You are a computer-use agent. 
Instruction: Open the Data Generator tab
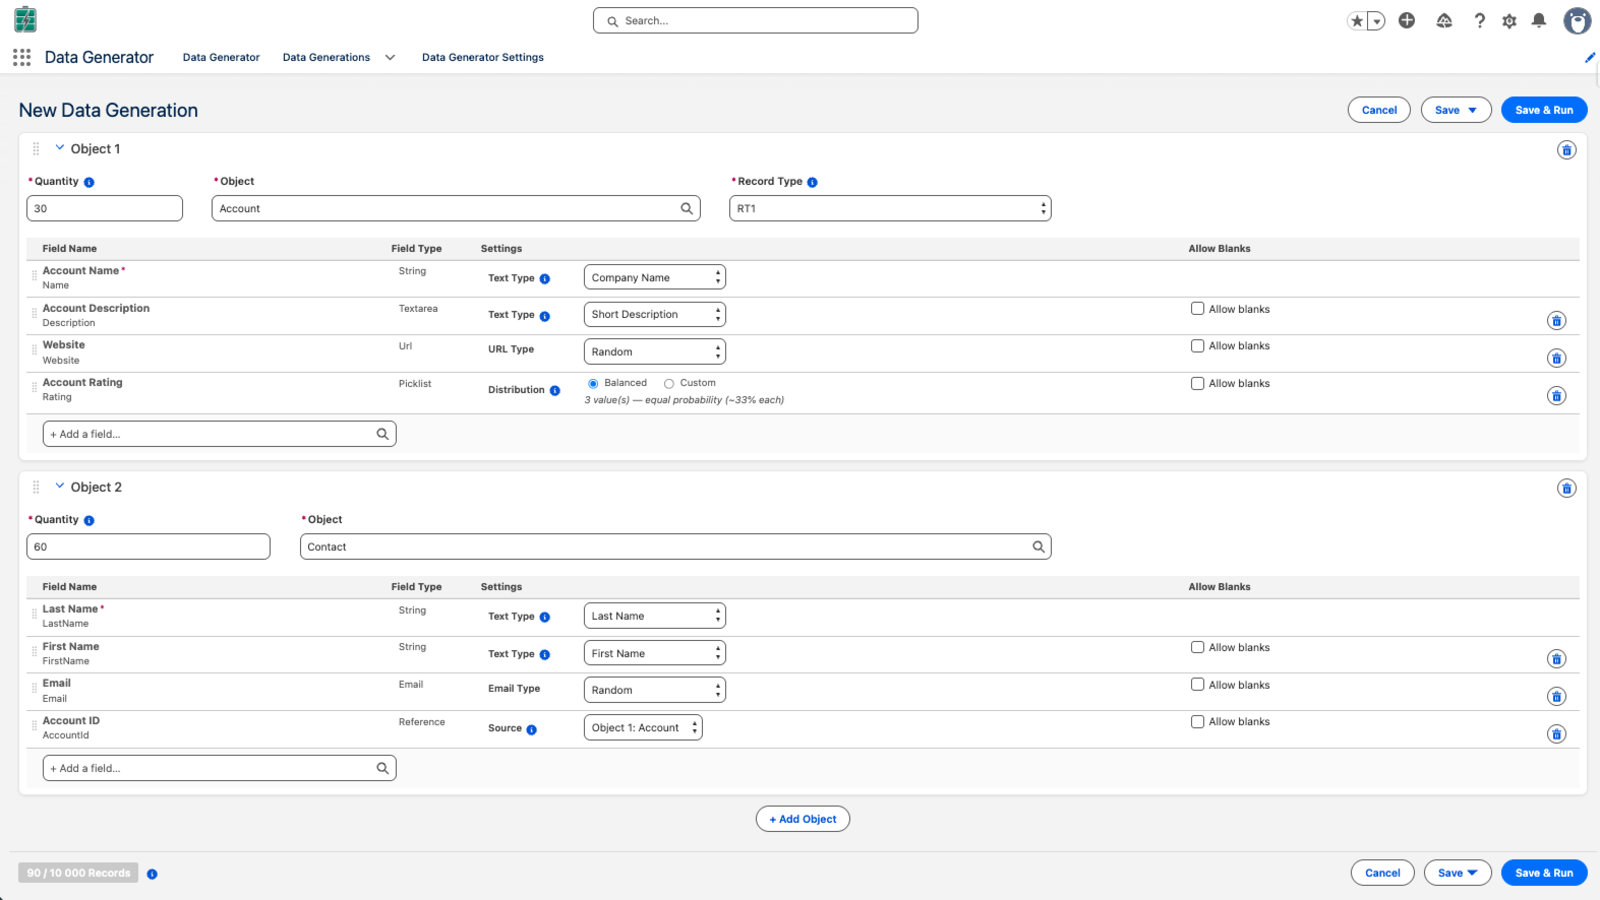(x=221, y=57)
